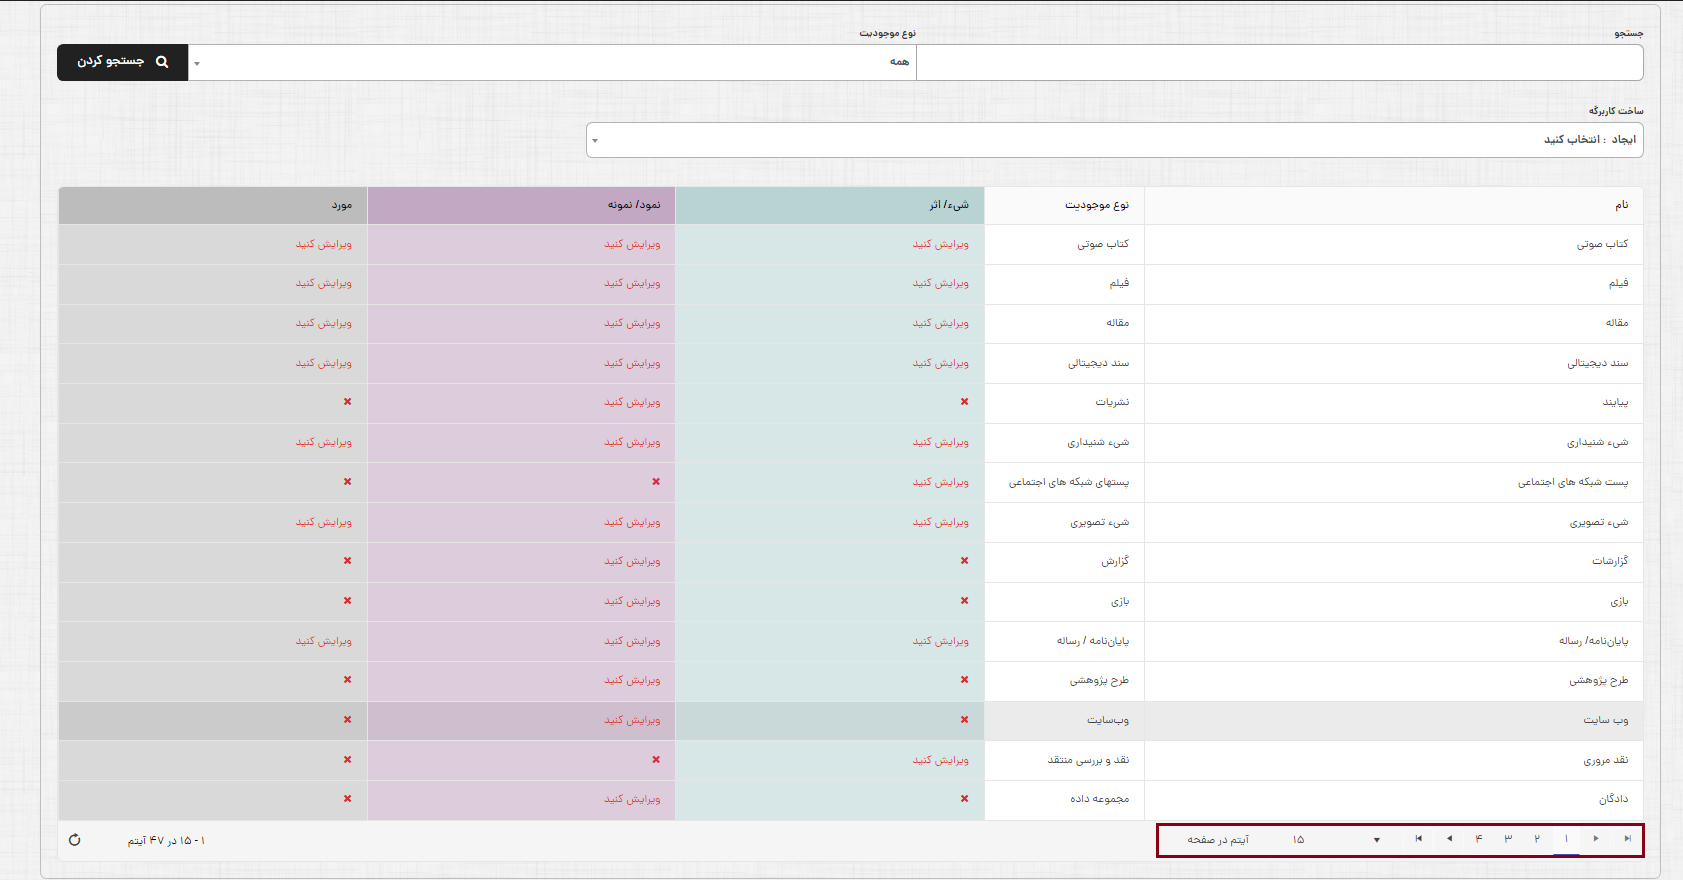Viewport: 1683px width, 880px height.
Task: Click the left arrow-with-bar pager icon
Action: [1418, 839]
